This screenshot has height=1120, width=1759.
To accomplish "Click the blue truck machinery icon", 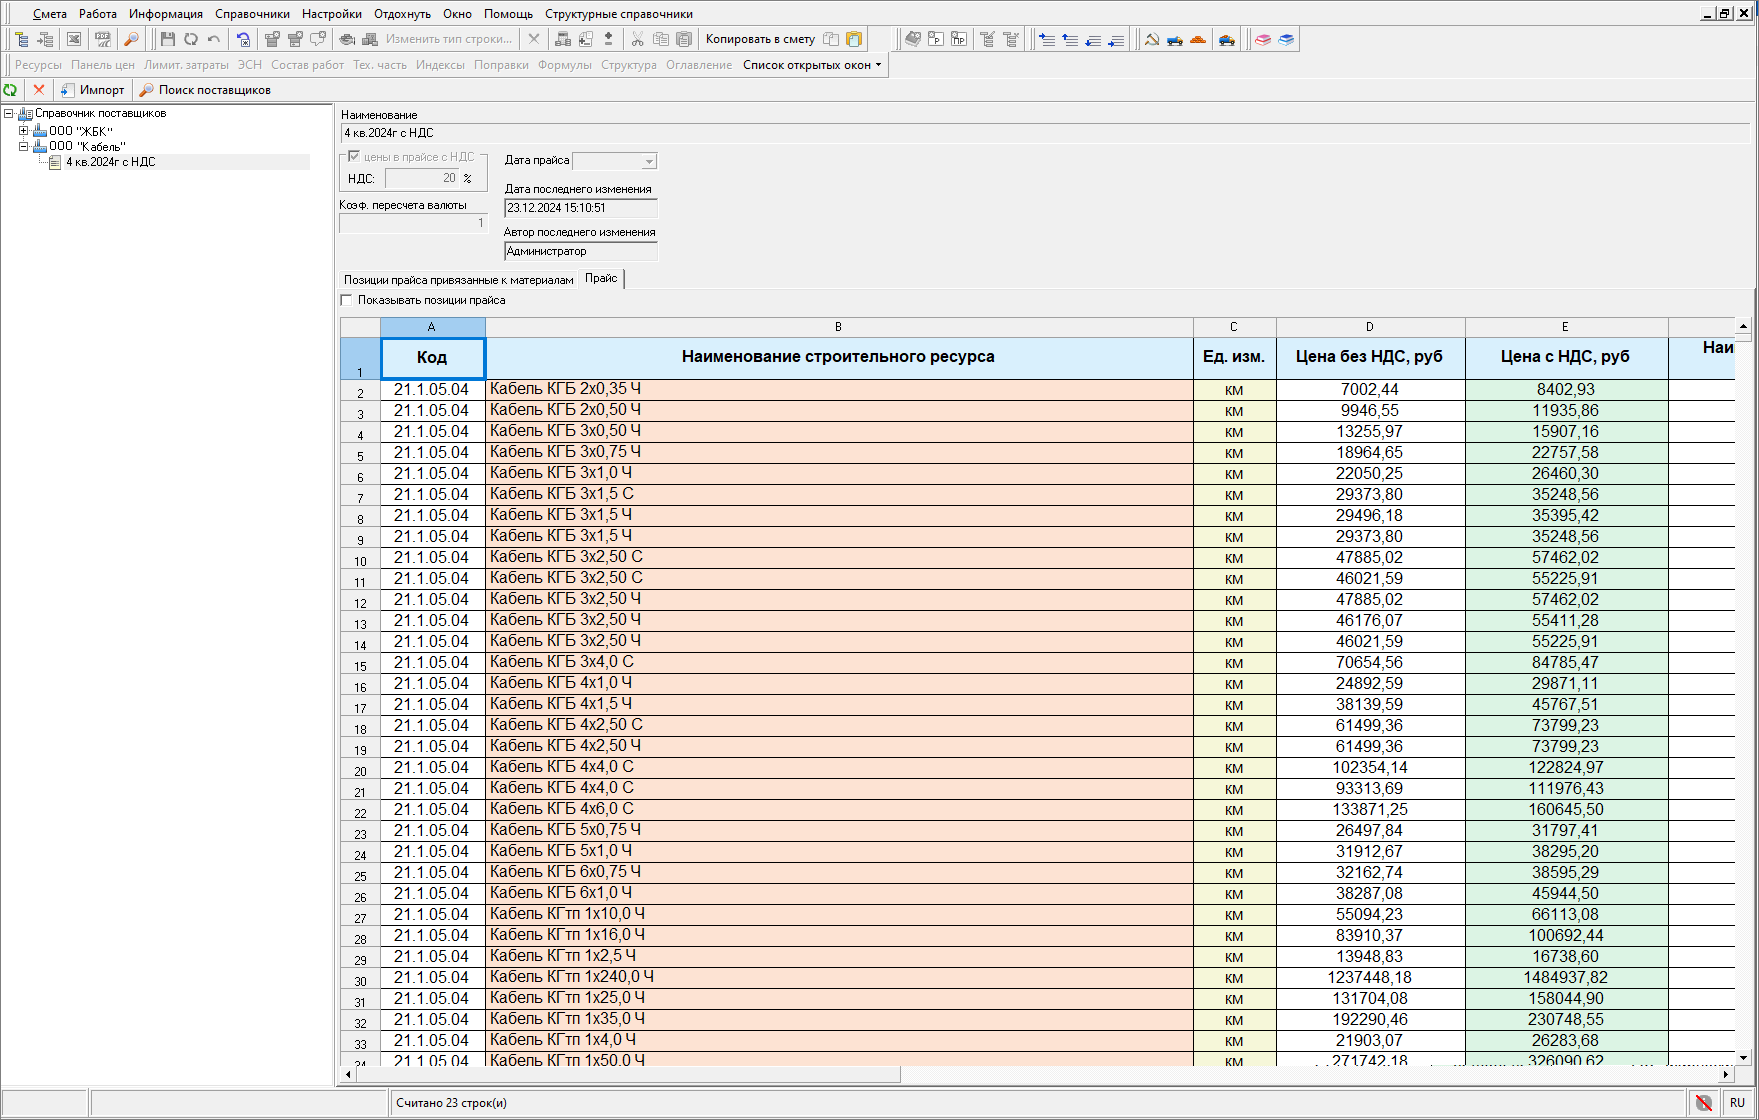I will click(1175, 39).
